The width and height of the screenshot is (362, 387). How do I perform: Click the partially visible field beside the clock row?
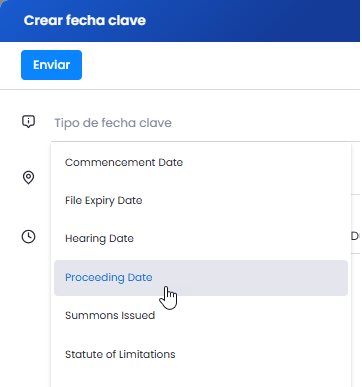tap(356, 236)
